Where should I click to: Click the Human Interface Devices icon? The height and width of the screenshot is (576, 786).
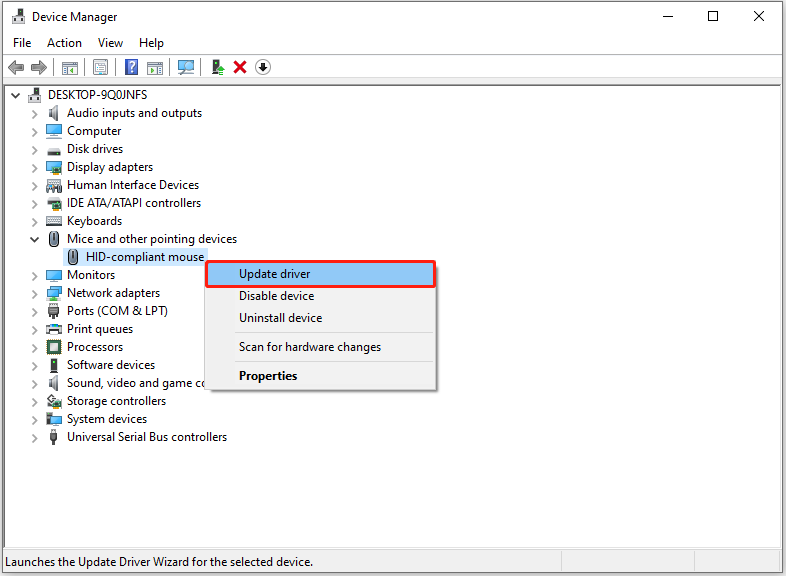(54, 185)
